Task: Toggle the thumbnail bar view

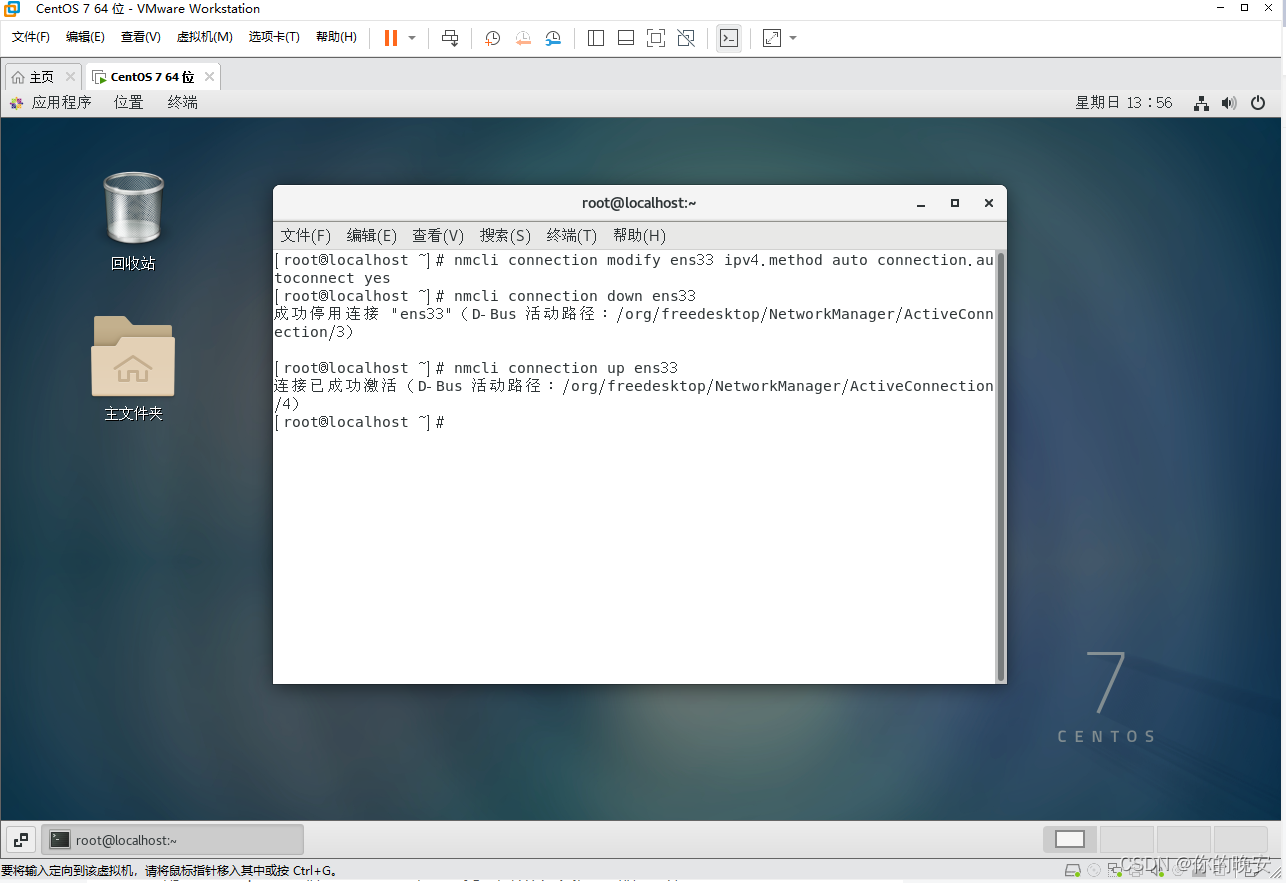Action: pos(626,38)
